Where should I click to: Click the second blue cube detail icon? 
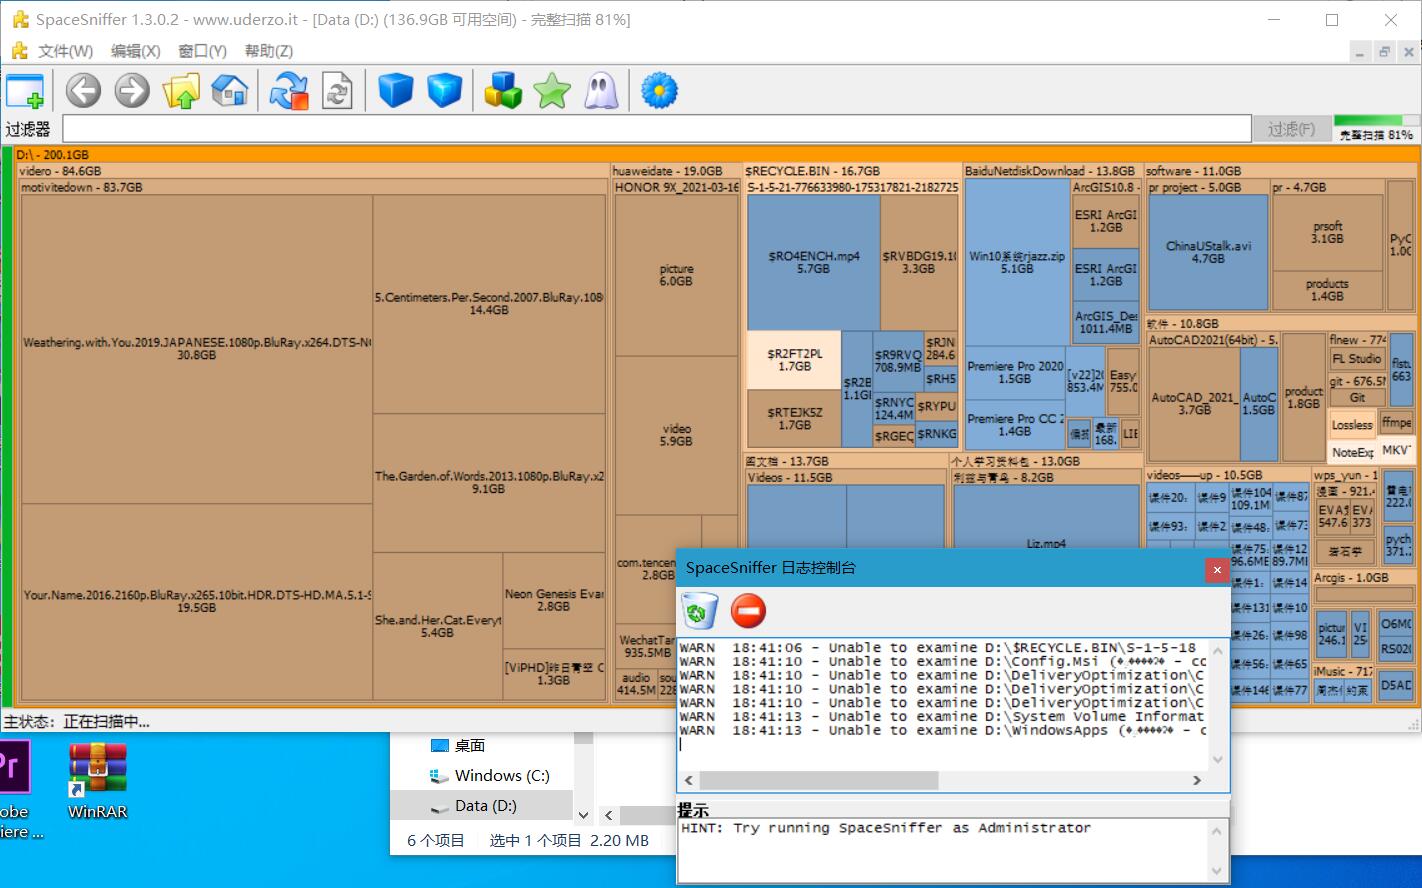pyautogui.click(x=444, y=91)
